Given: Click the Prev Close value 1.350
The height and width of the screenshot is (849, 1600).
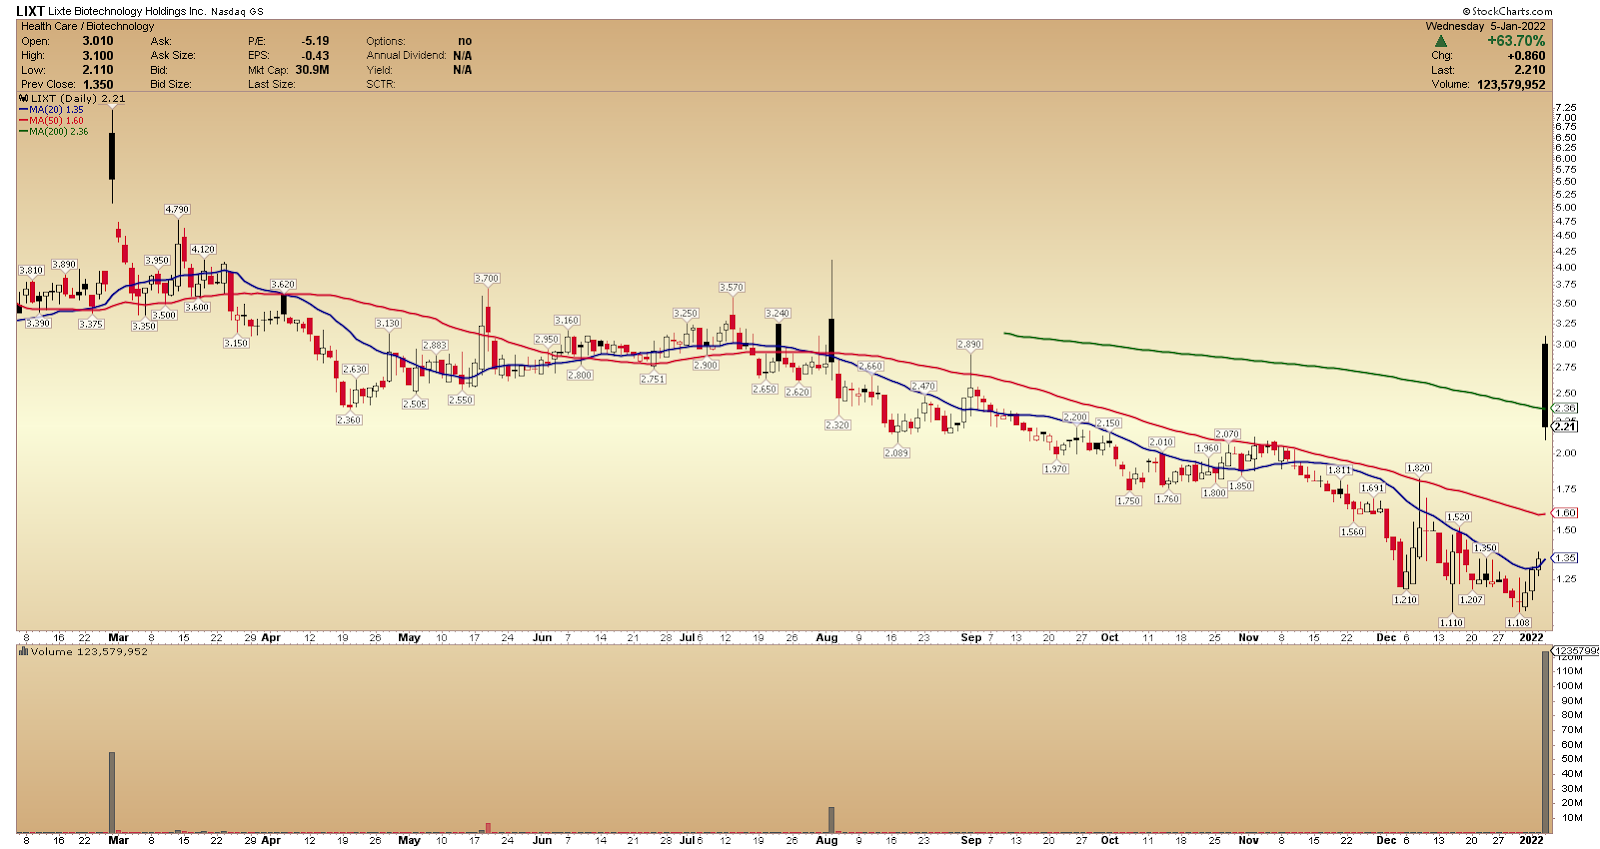Looking at the screenshot, I should [x=98, y=85].
